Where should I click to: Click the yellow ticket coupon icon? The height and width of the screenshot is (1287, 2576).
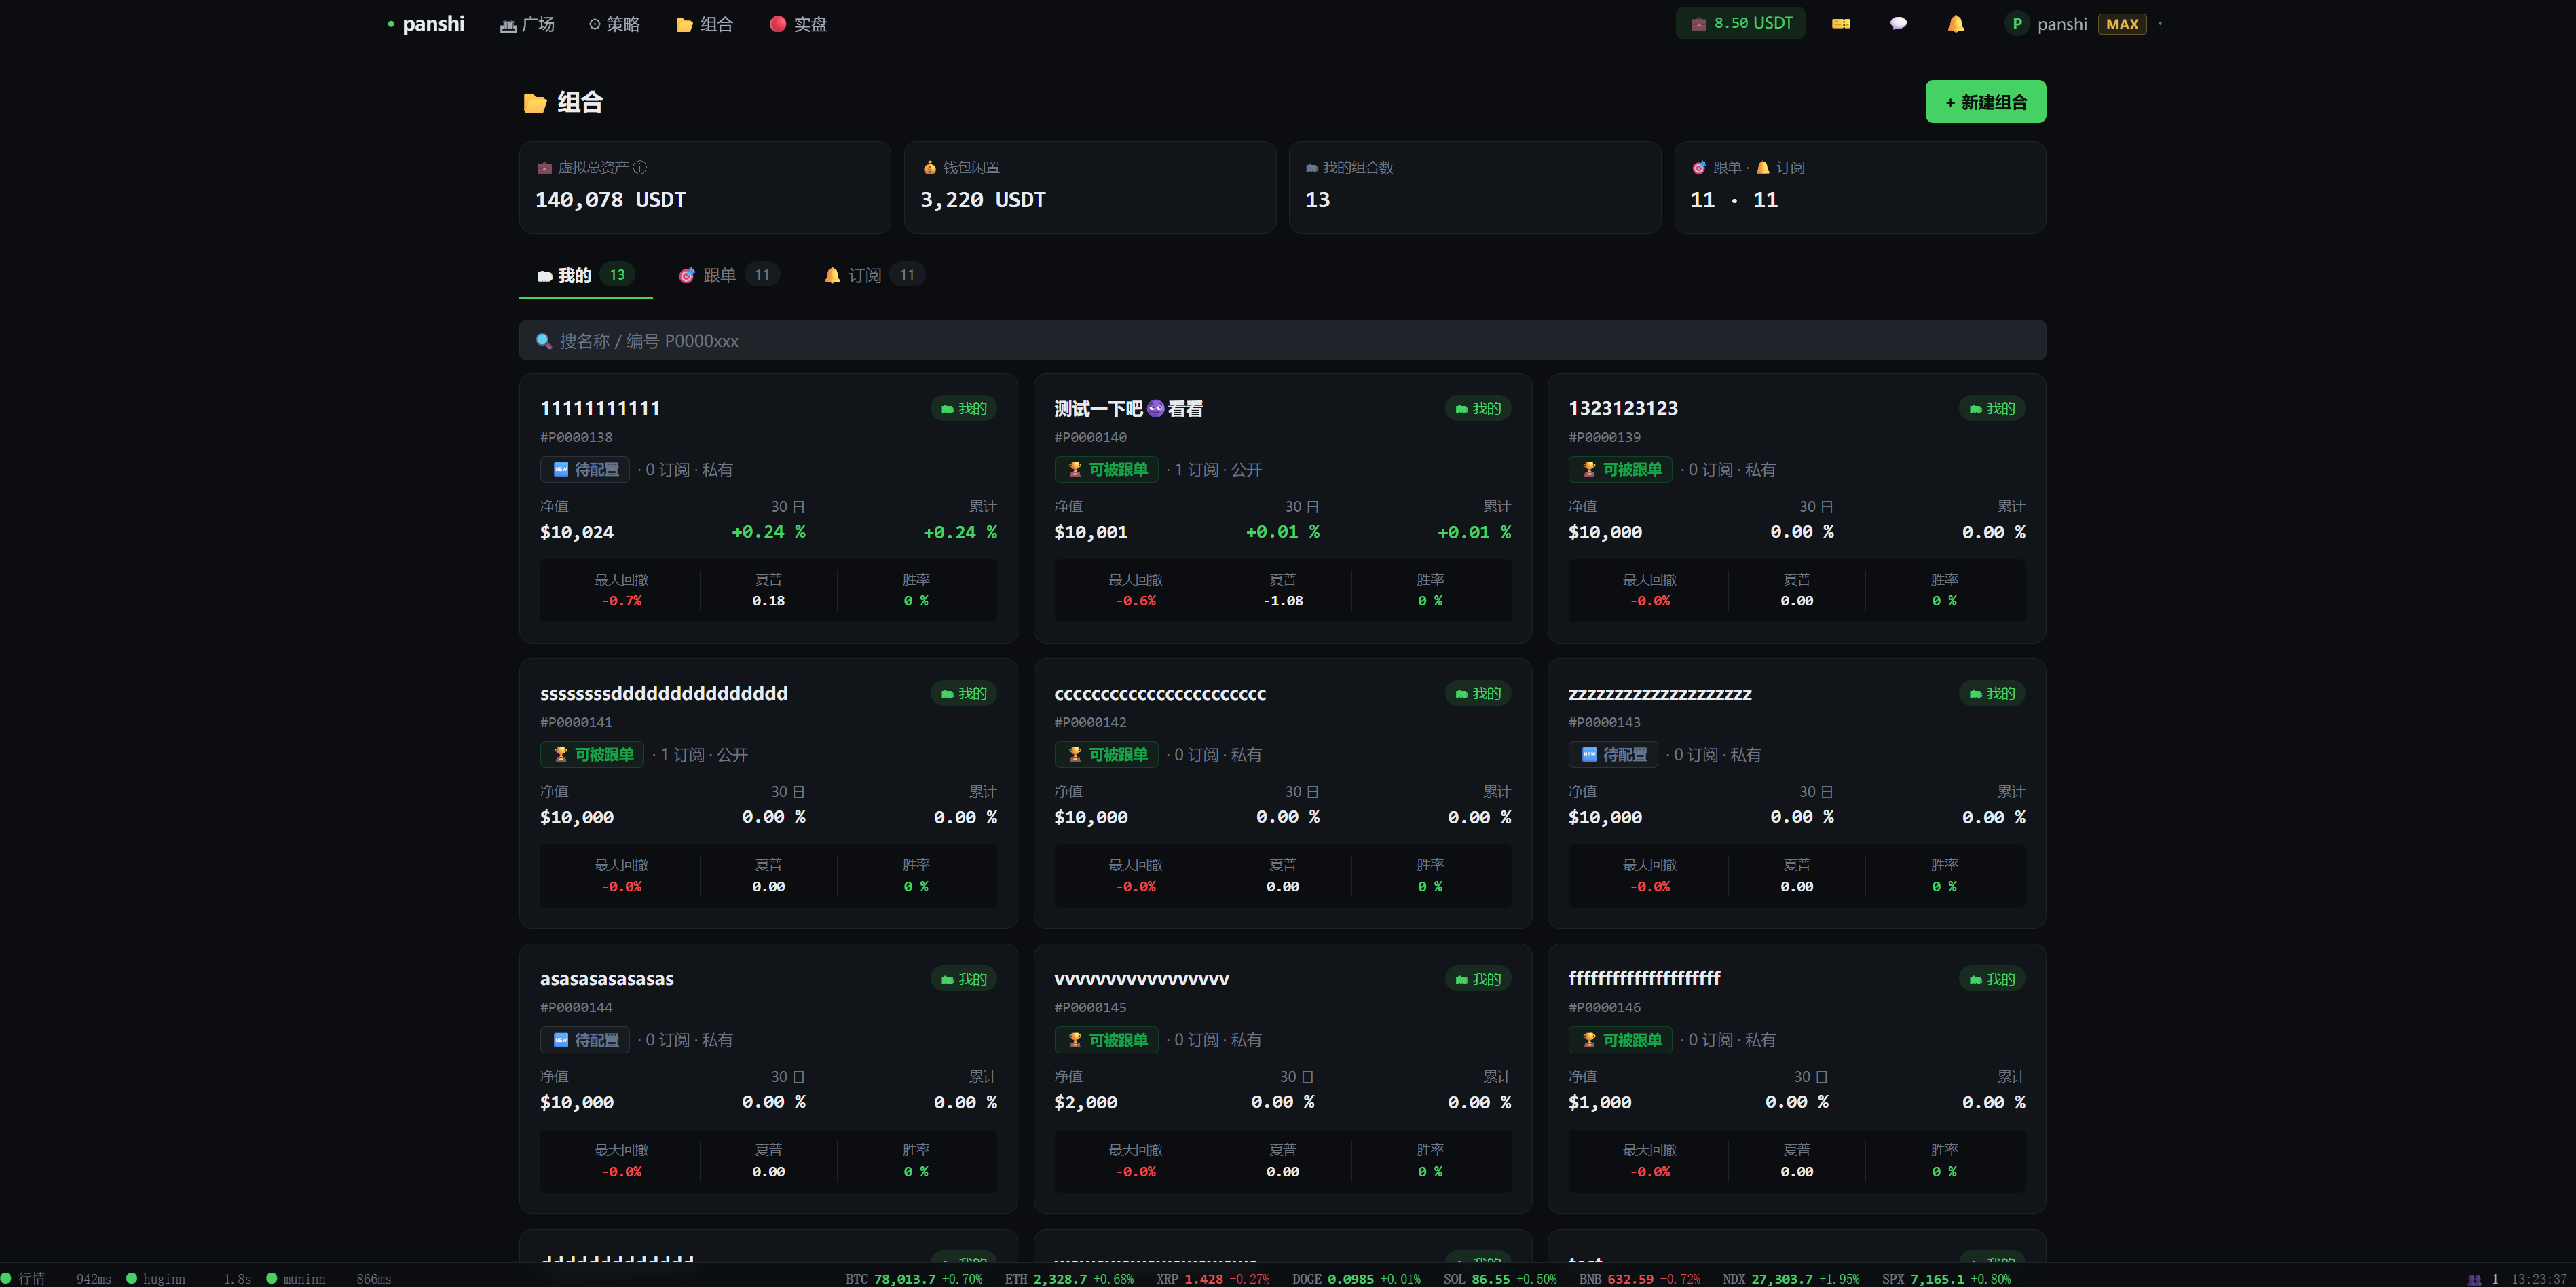[x=1840, y=24]
